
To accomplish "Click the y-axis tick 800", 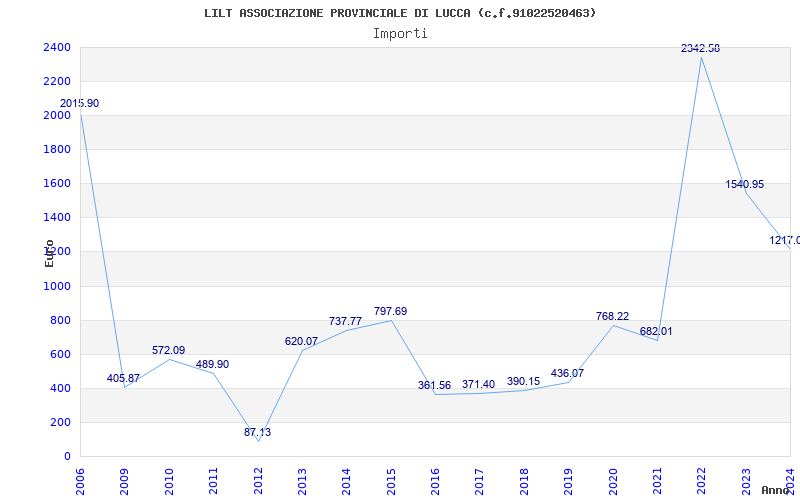I will point(60,320).
